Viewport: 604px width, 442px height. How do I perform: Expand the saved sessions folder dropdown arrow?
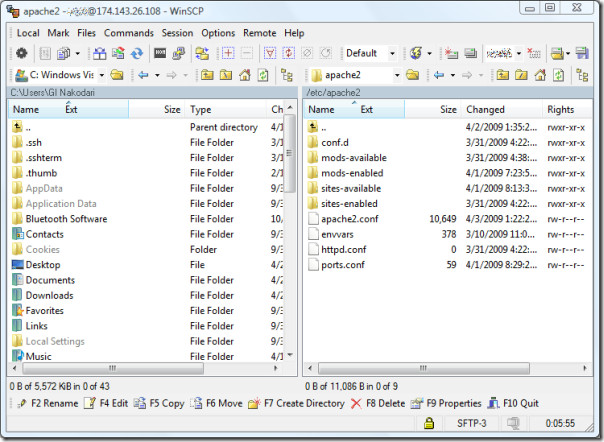pyautogui.click(x=568, y=53)
